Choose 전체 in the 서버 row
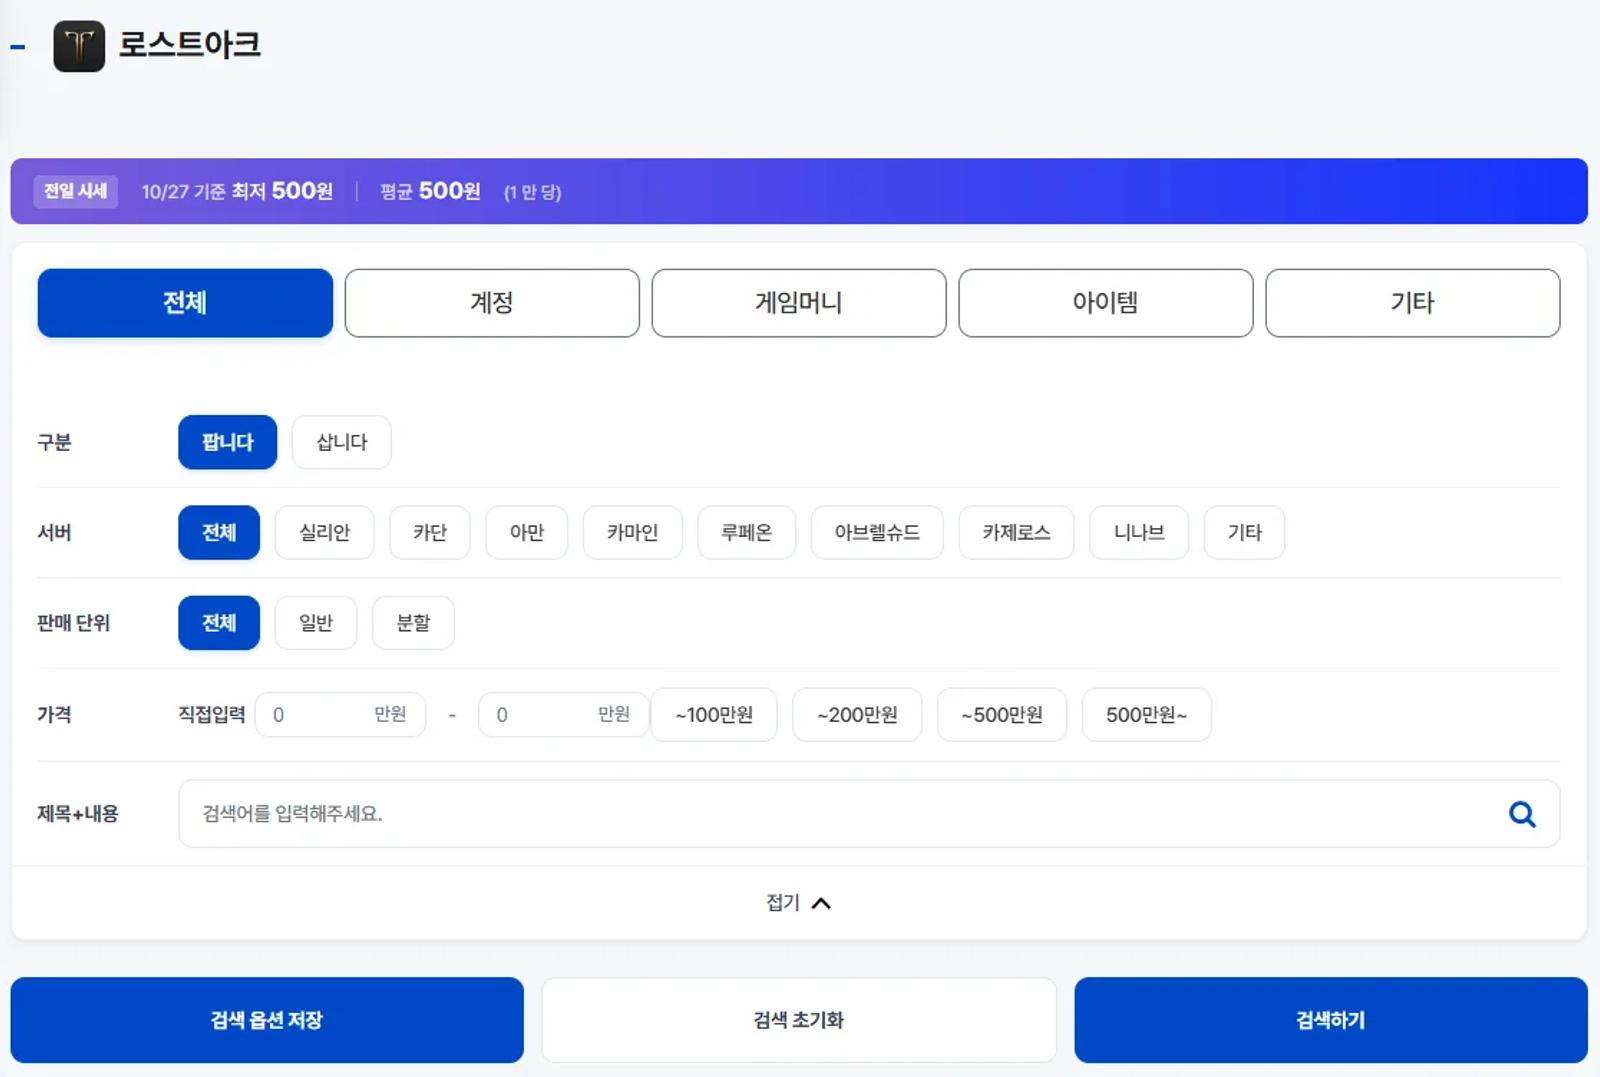This screenshot has width=1600, height=1077. click(x=219, y=533)
